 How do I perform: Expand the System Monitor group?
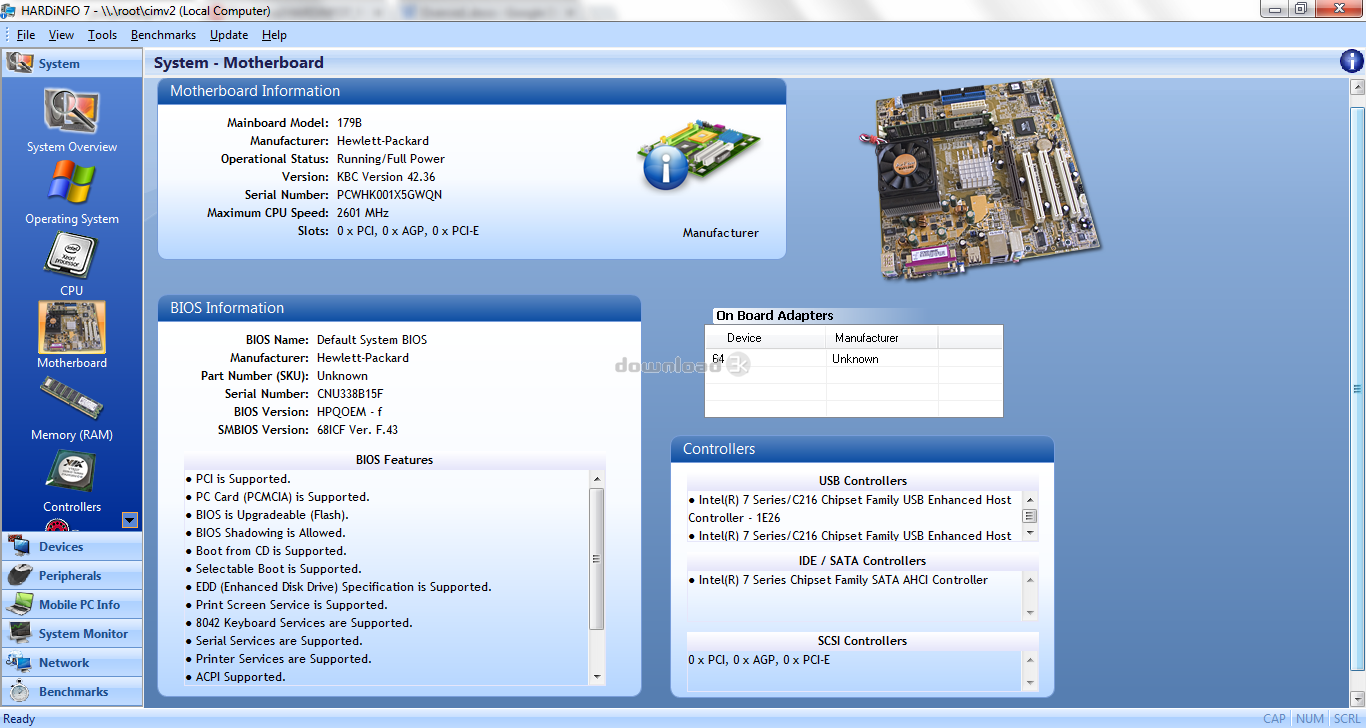[72, 634]
